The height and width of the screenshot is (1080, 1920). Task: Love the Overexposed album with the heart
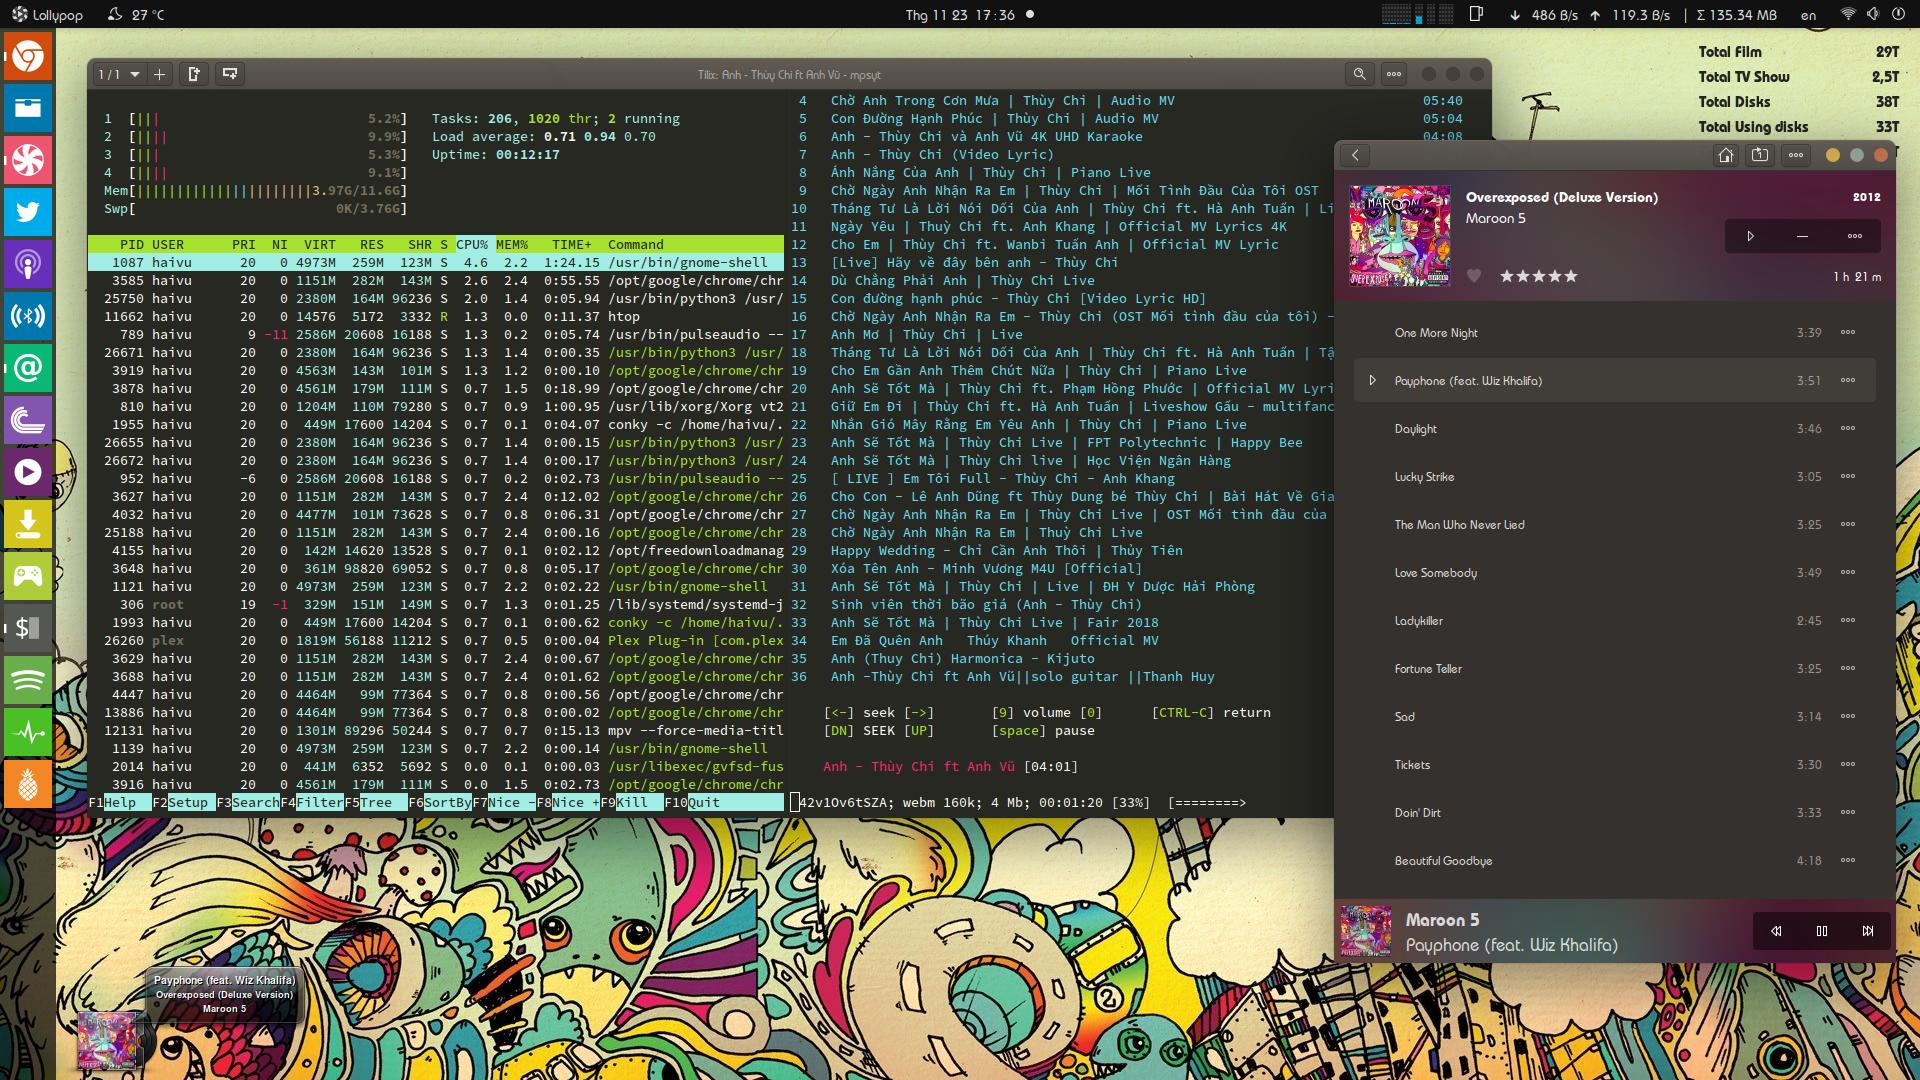1474,276
